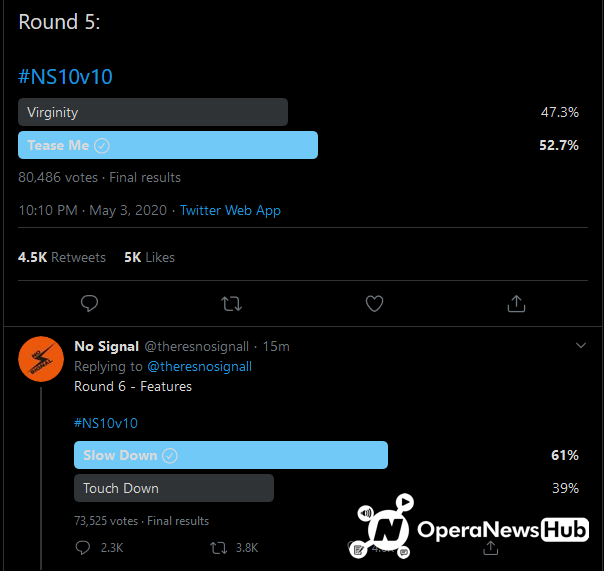This screenshot has height=571, width=604.
Task: Select the Slow Down poll option
Action: [x=230, y=456]
